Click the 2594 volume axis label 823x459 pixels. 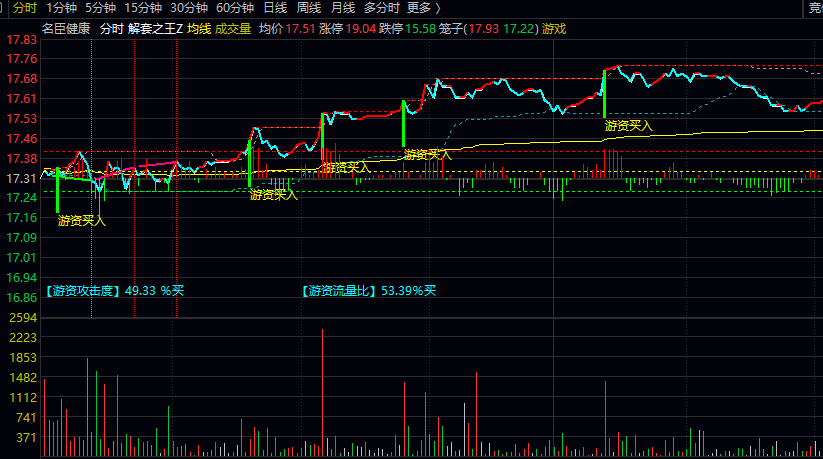click(x=23, y=318)
